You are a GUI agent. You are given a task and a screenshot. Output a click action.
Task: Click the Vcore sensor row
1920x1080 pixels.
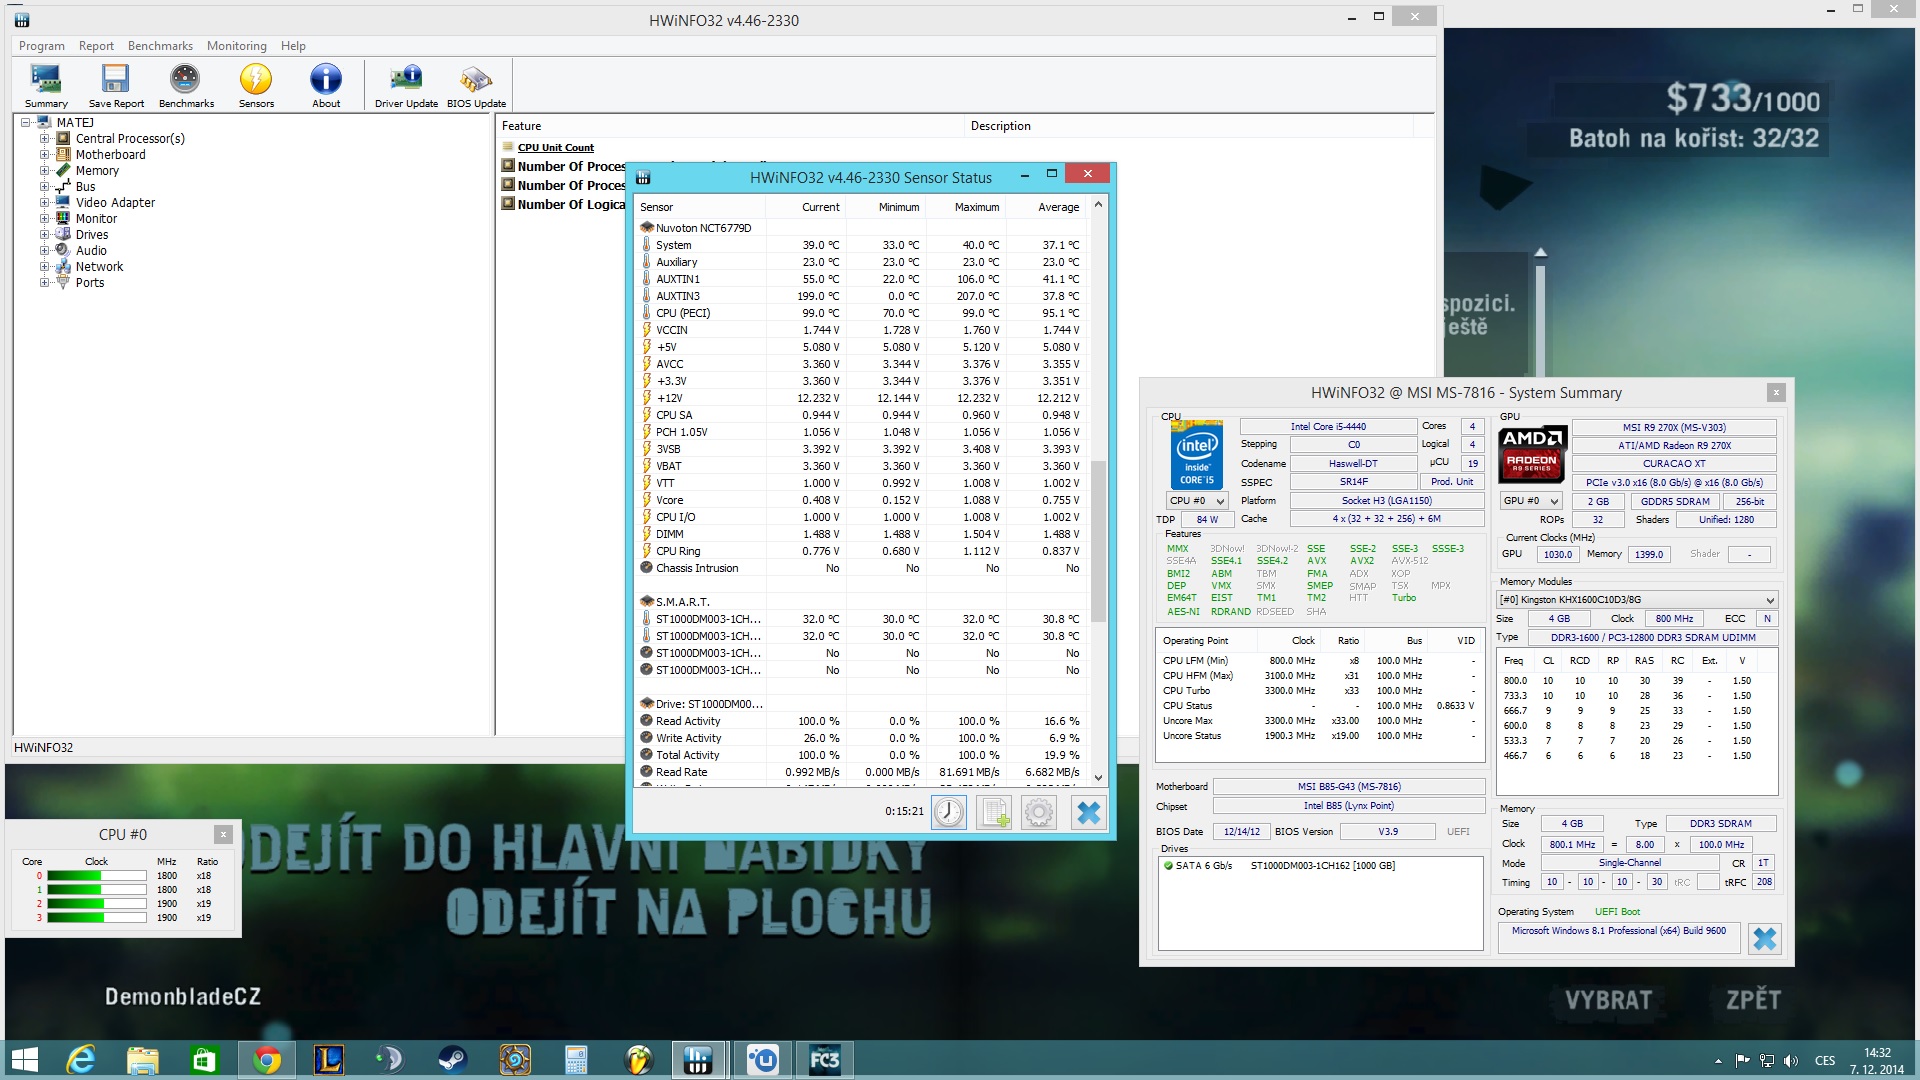(863, 501)
